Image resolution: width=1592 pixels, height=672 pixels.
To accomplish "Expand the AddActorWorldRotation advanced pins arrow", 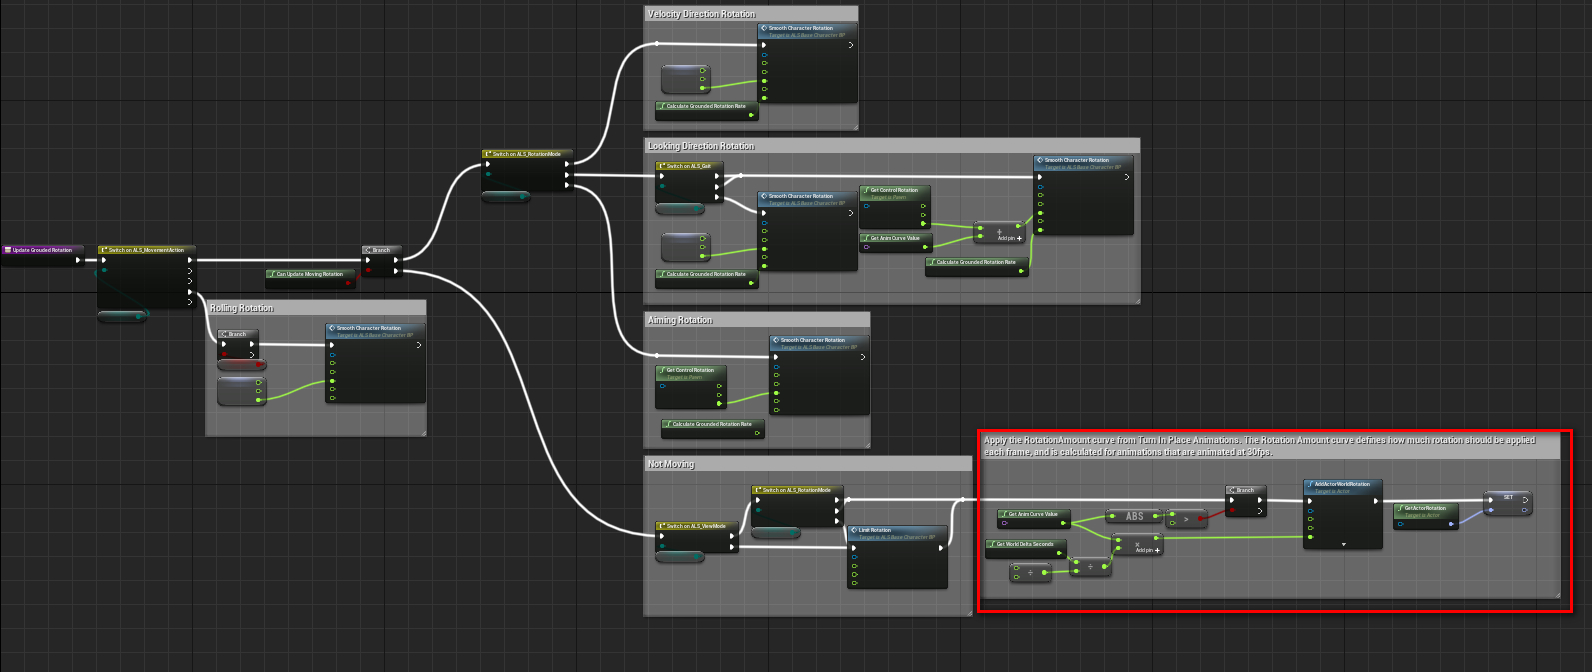I will [x=1343, y=545].
